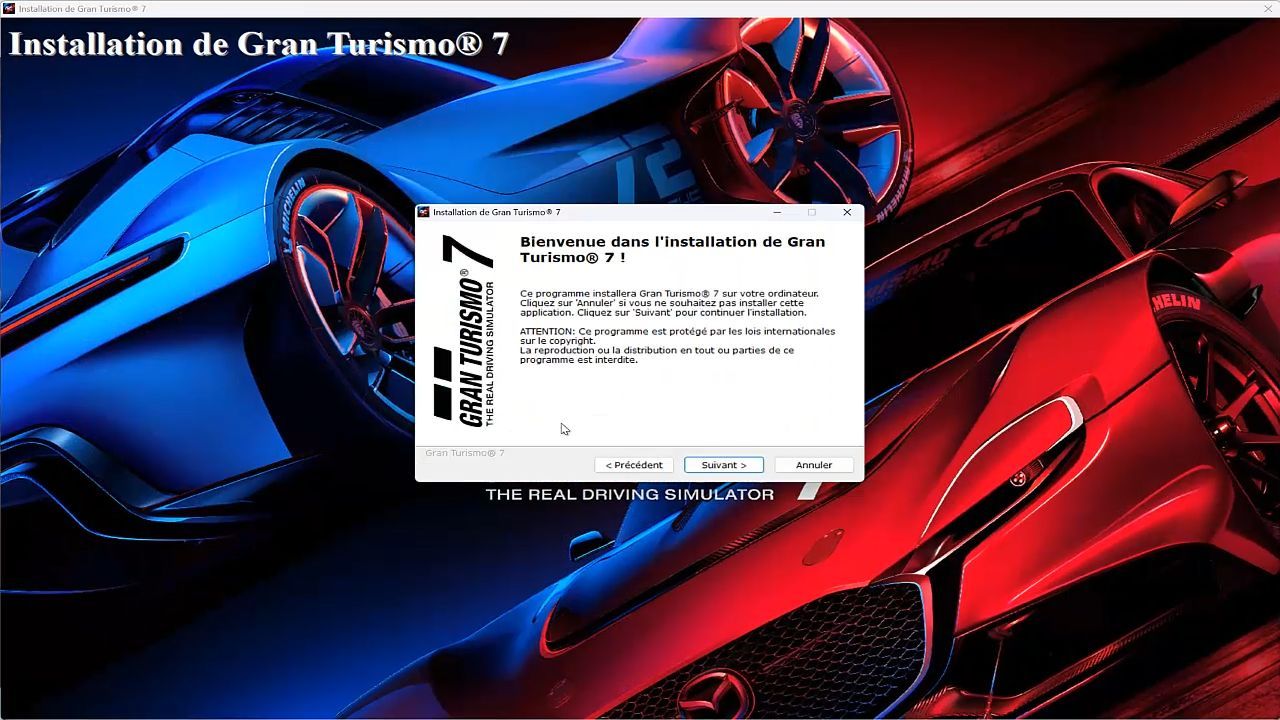Click the Suivant button to continue
1280x720 pixels.
[x=724, y=465]
